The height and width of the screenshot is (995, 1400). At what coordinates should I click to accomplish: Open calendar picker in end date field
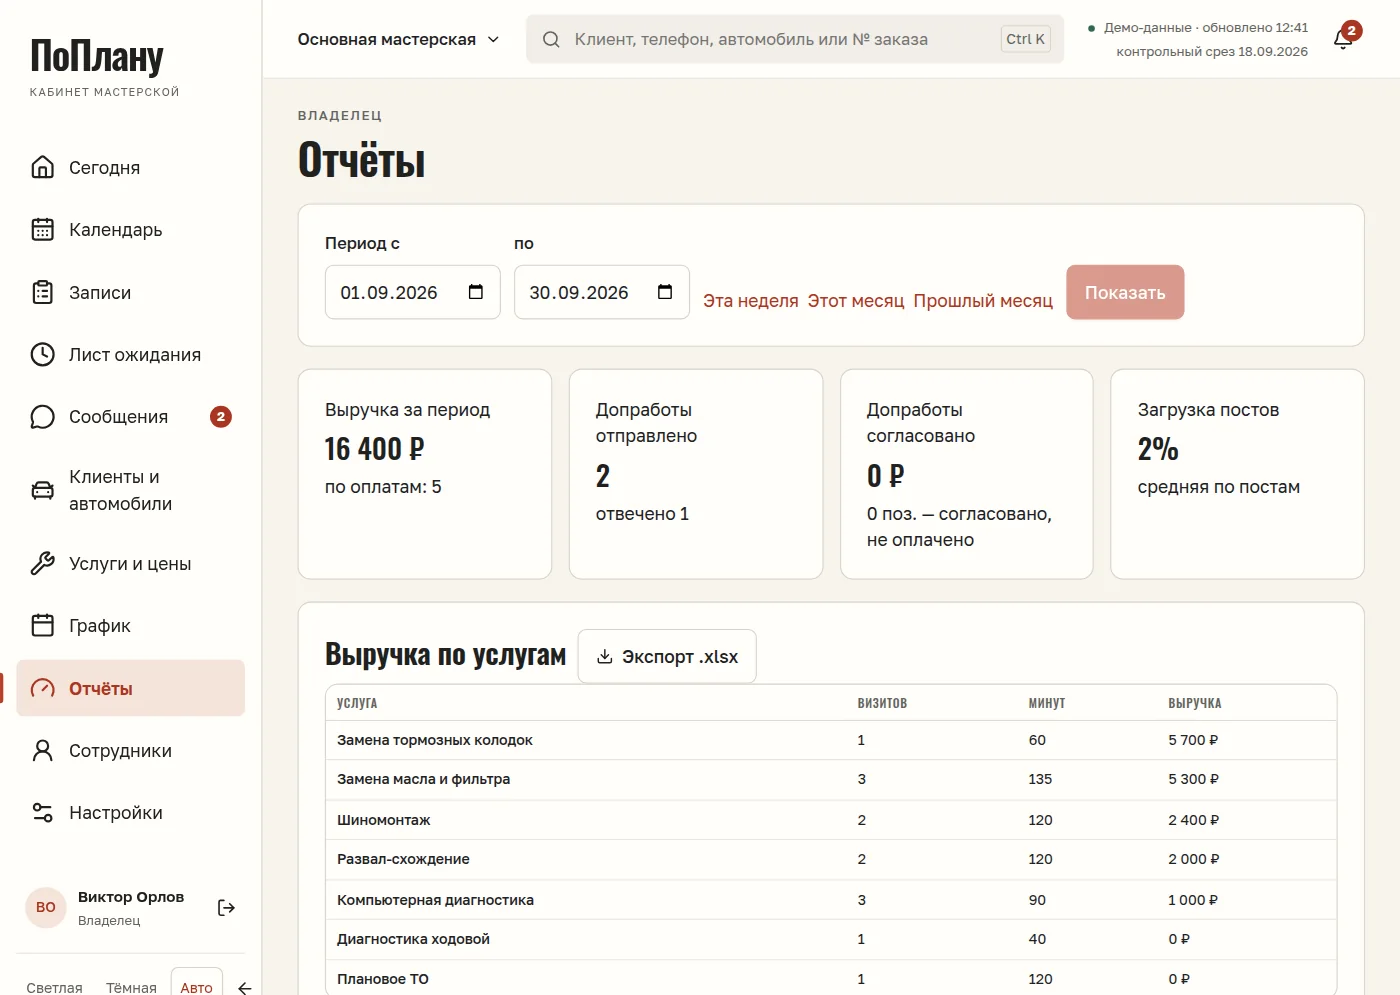click(665, 292)
